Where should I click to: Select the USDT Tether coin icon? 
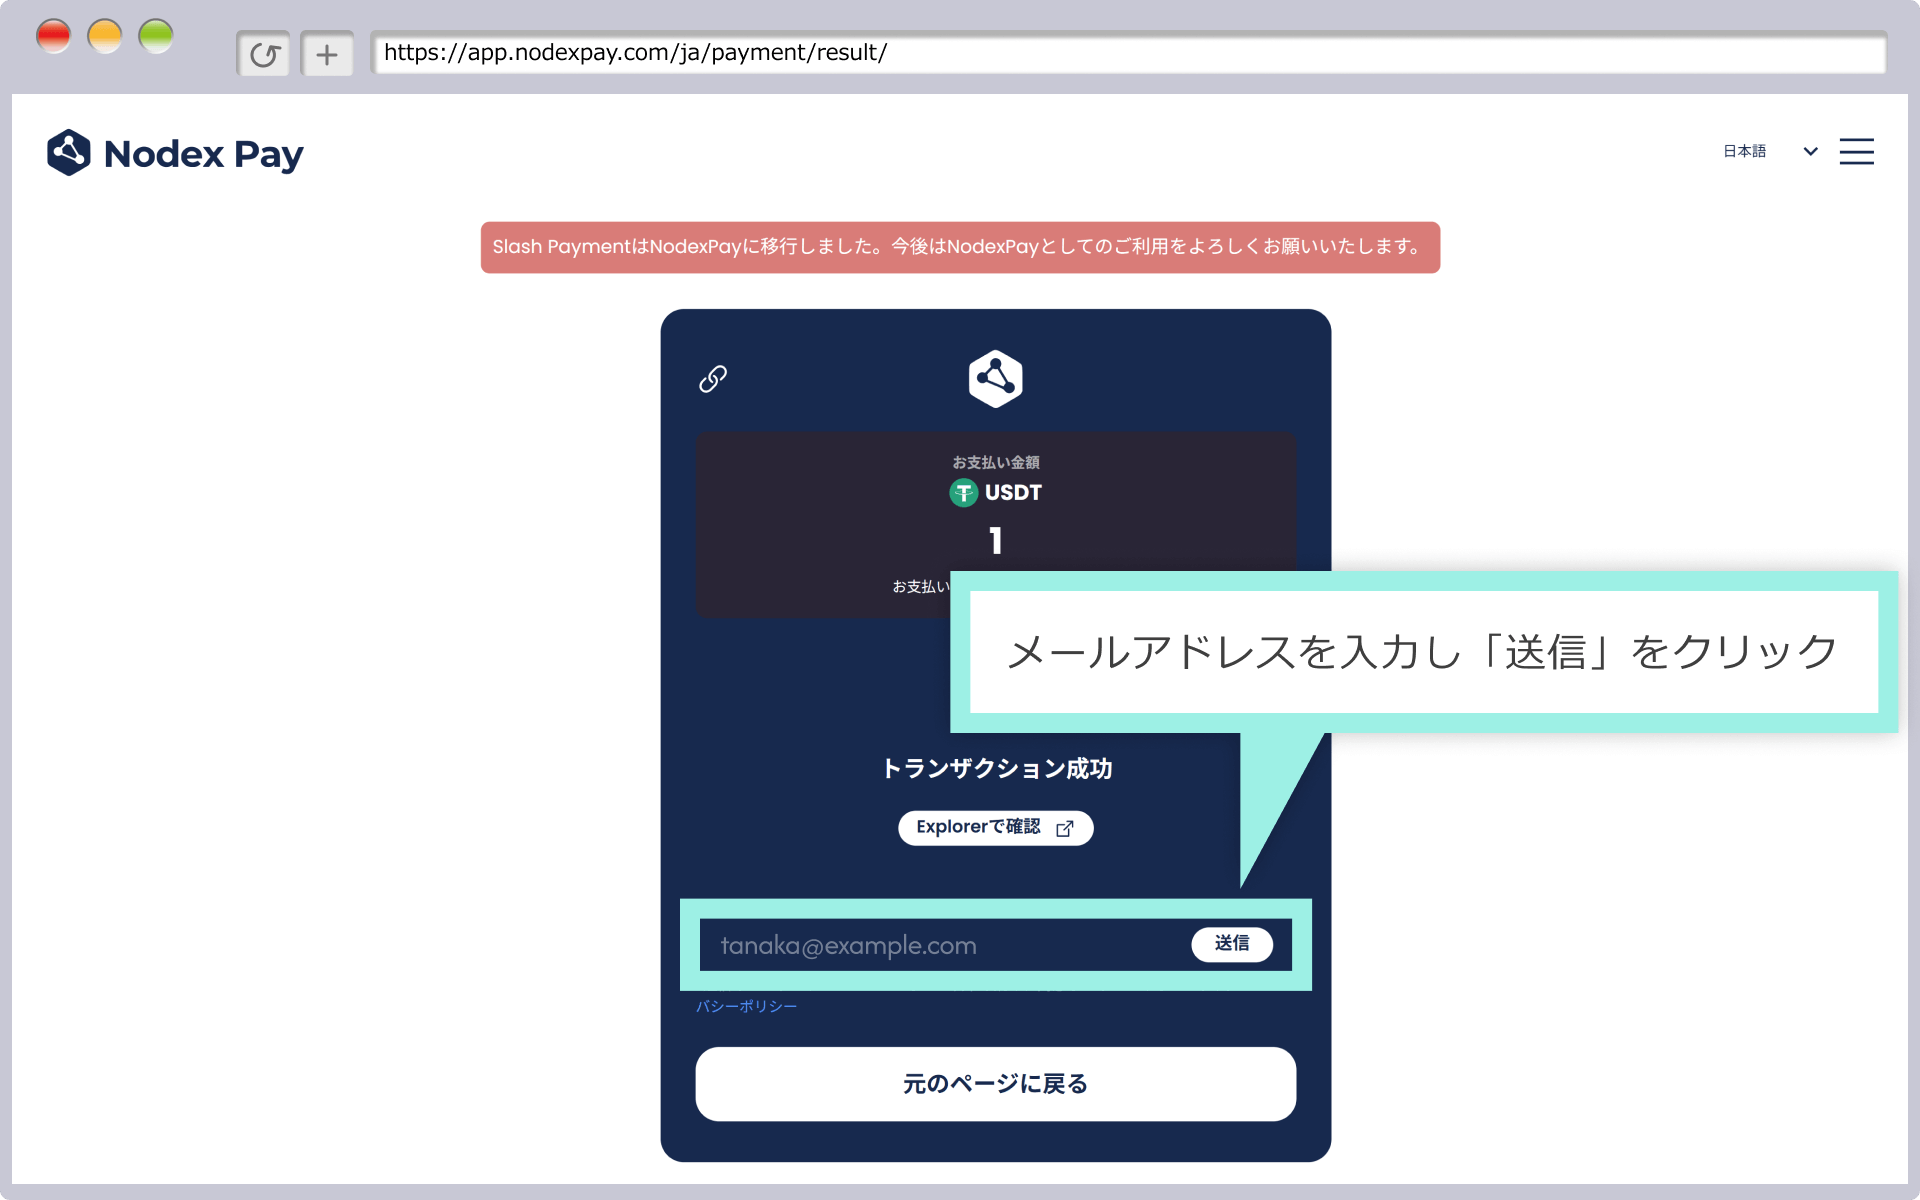pos(962,492)
